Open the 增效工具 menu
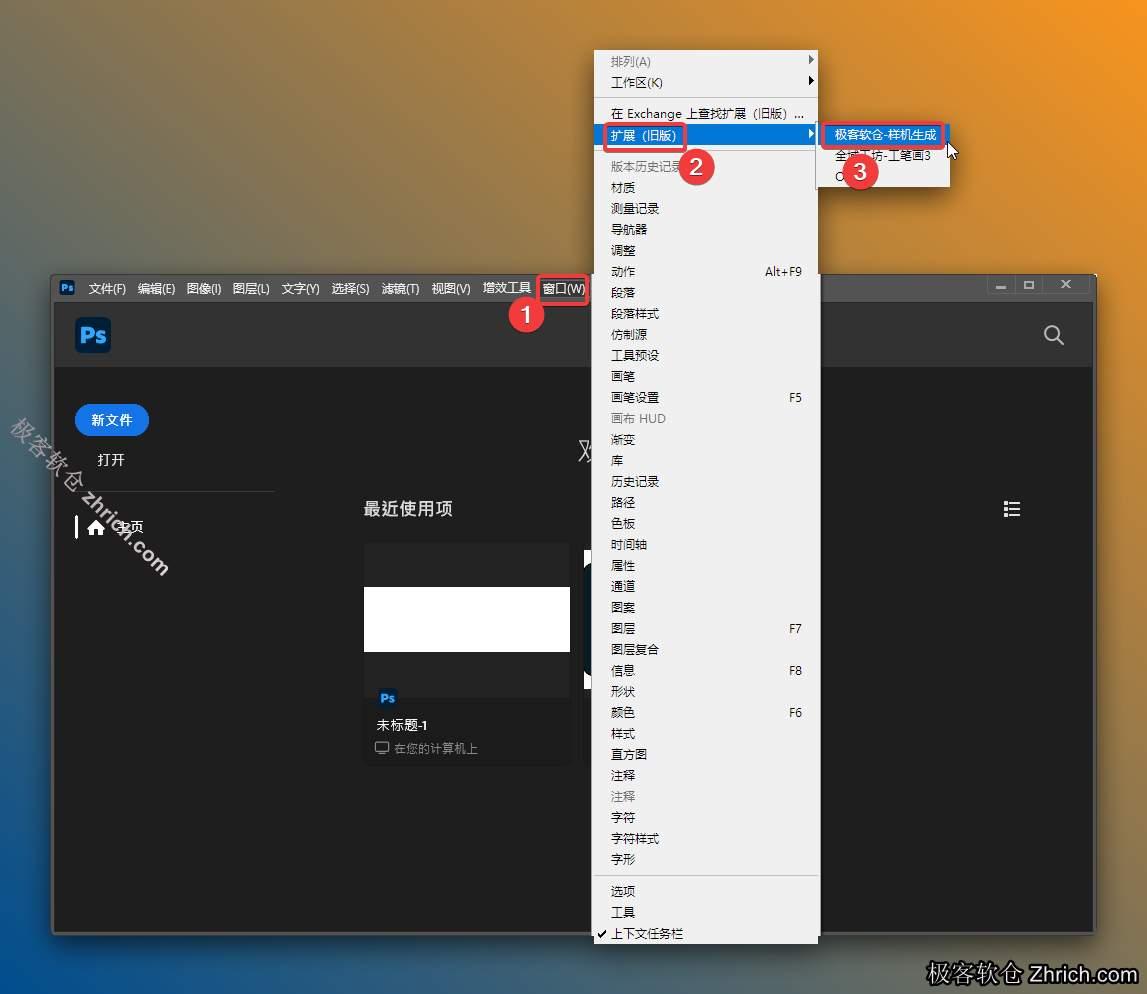Viewport: 1147px width, 994px height. tap(506, 288)
